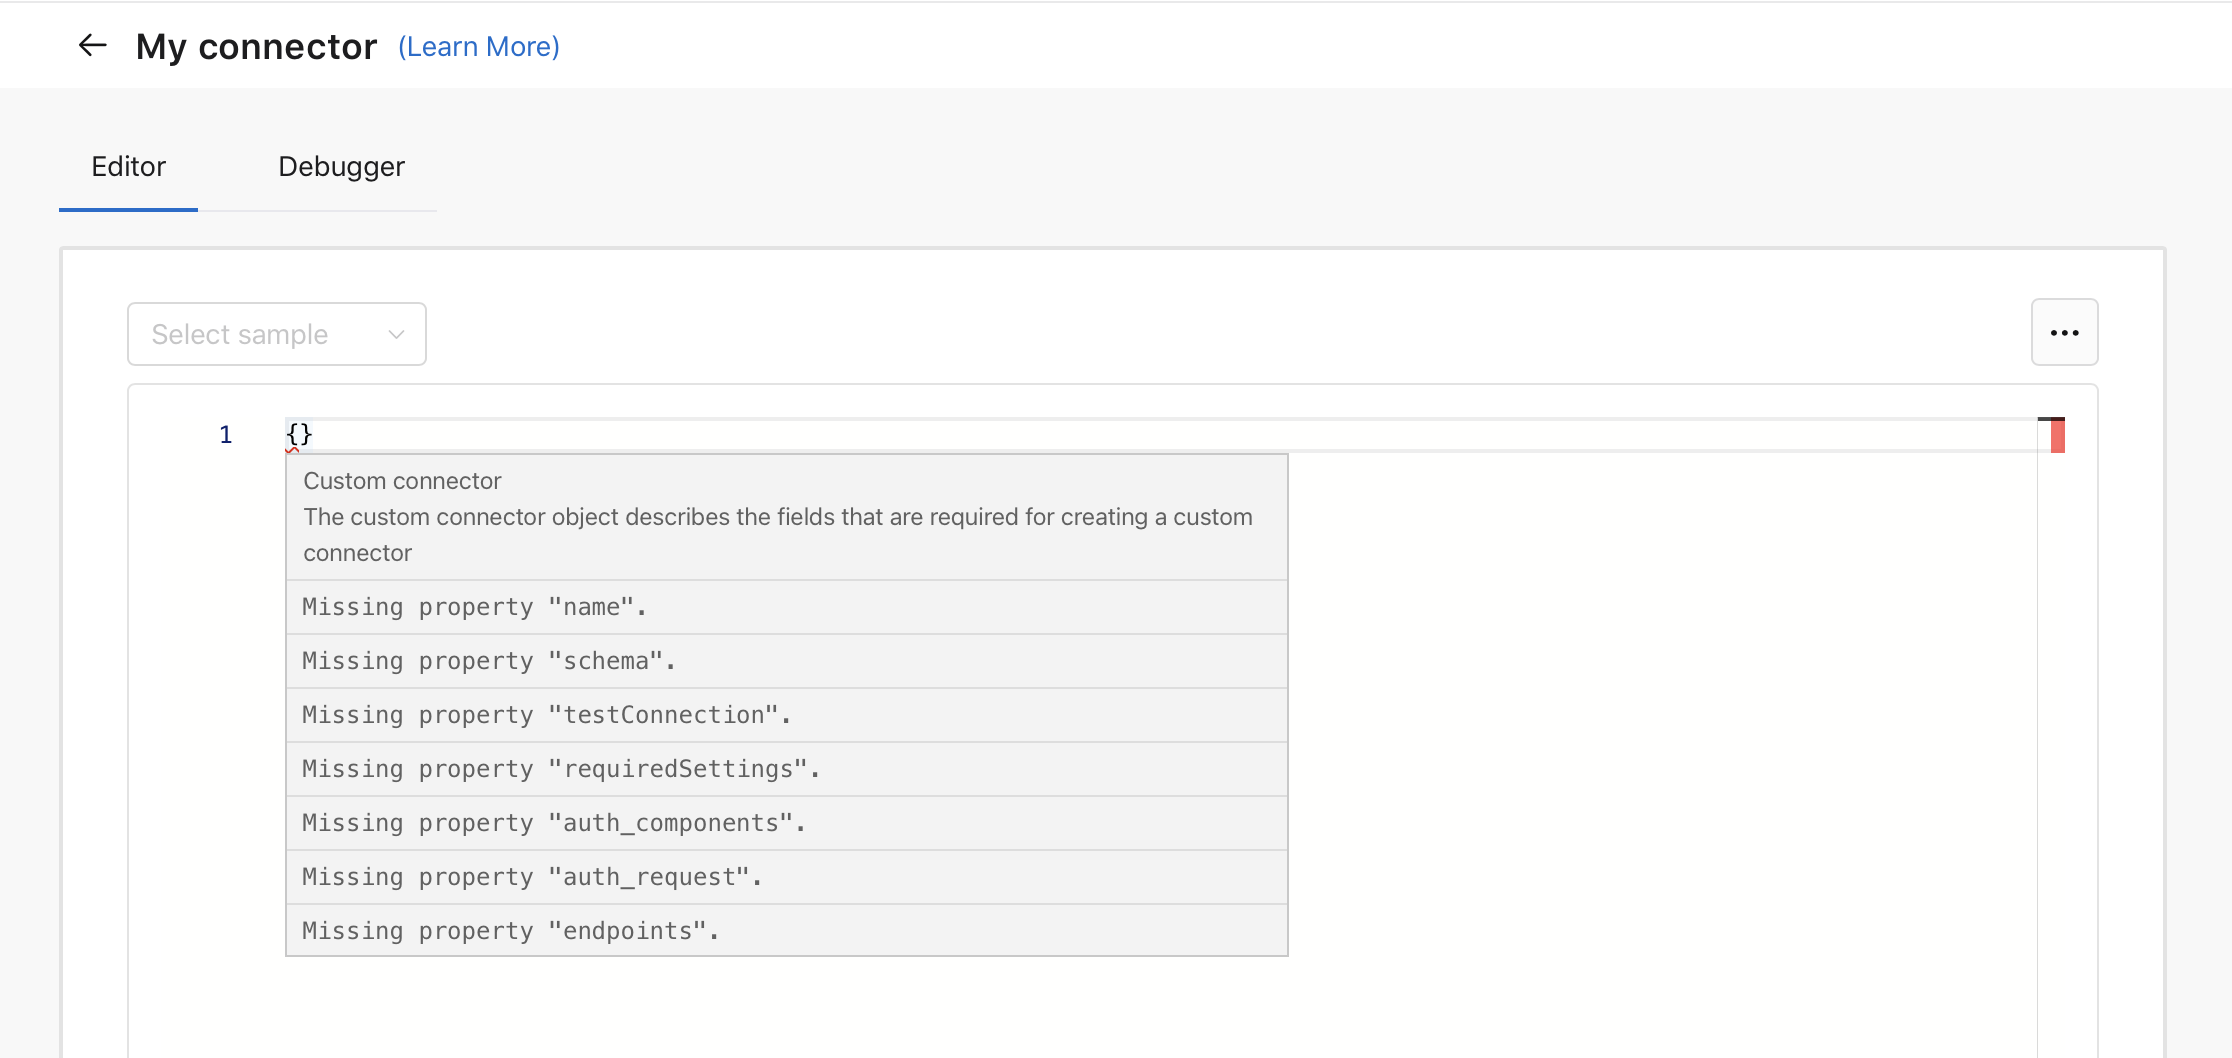Open the ellipsis options menu
Viewport: 2232px width, 1058px height.
[x=2064, y=332]
